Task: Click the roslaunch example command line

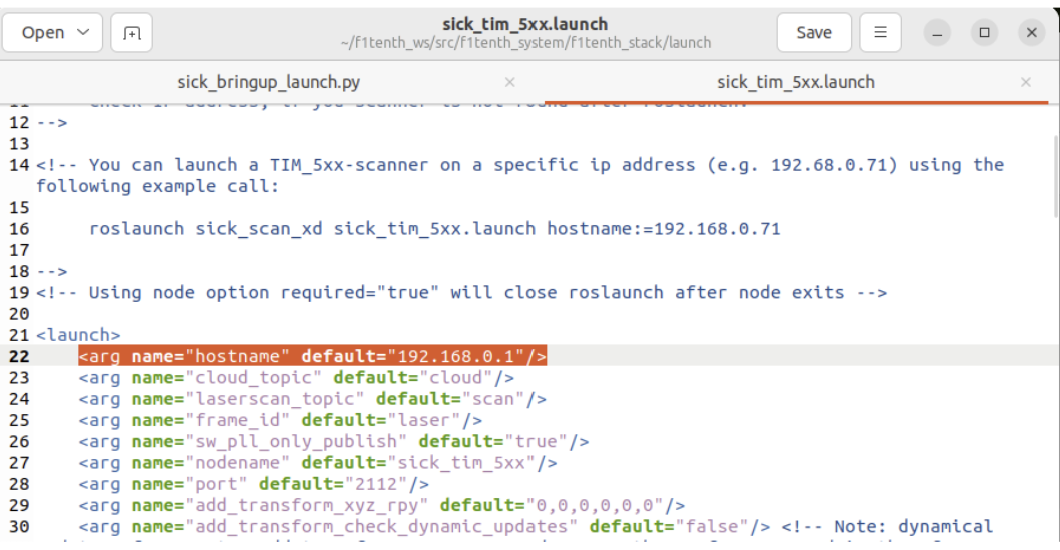Action: tap(435, 228)
